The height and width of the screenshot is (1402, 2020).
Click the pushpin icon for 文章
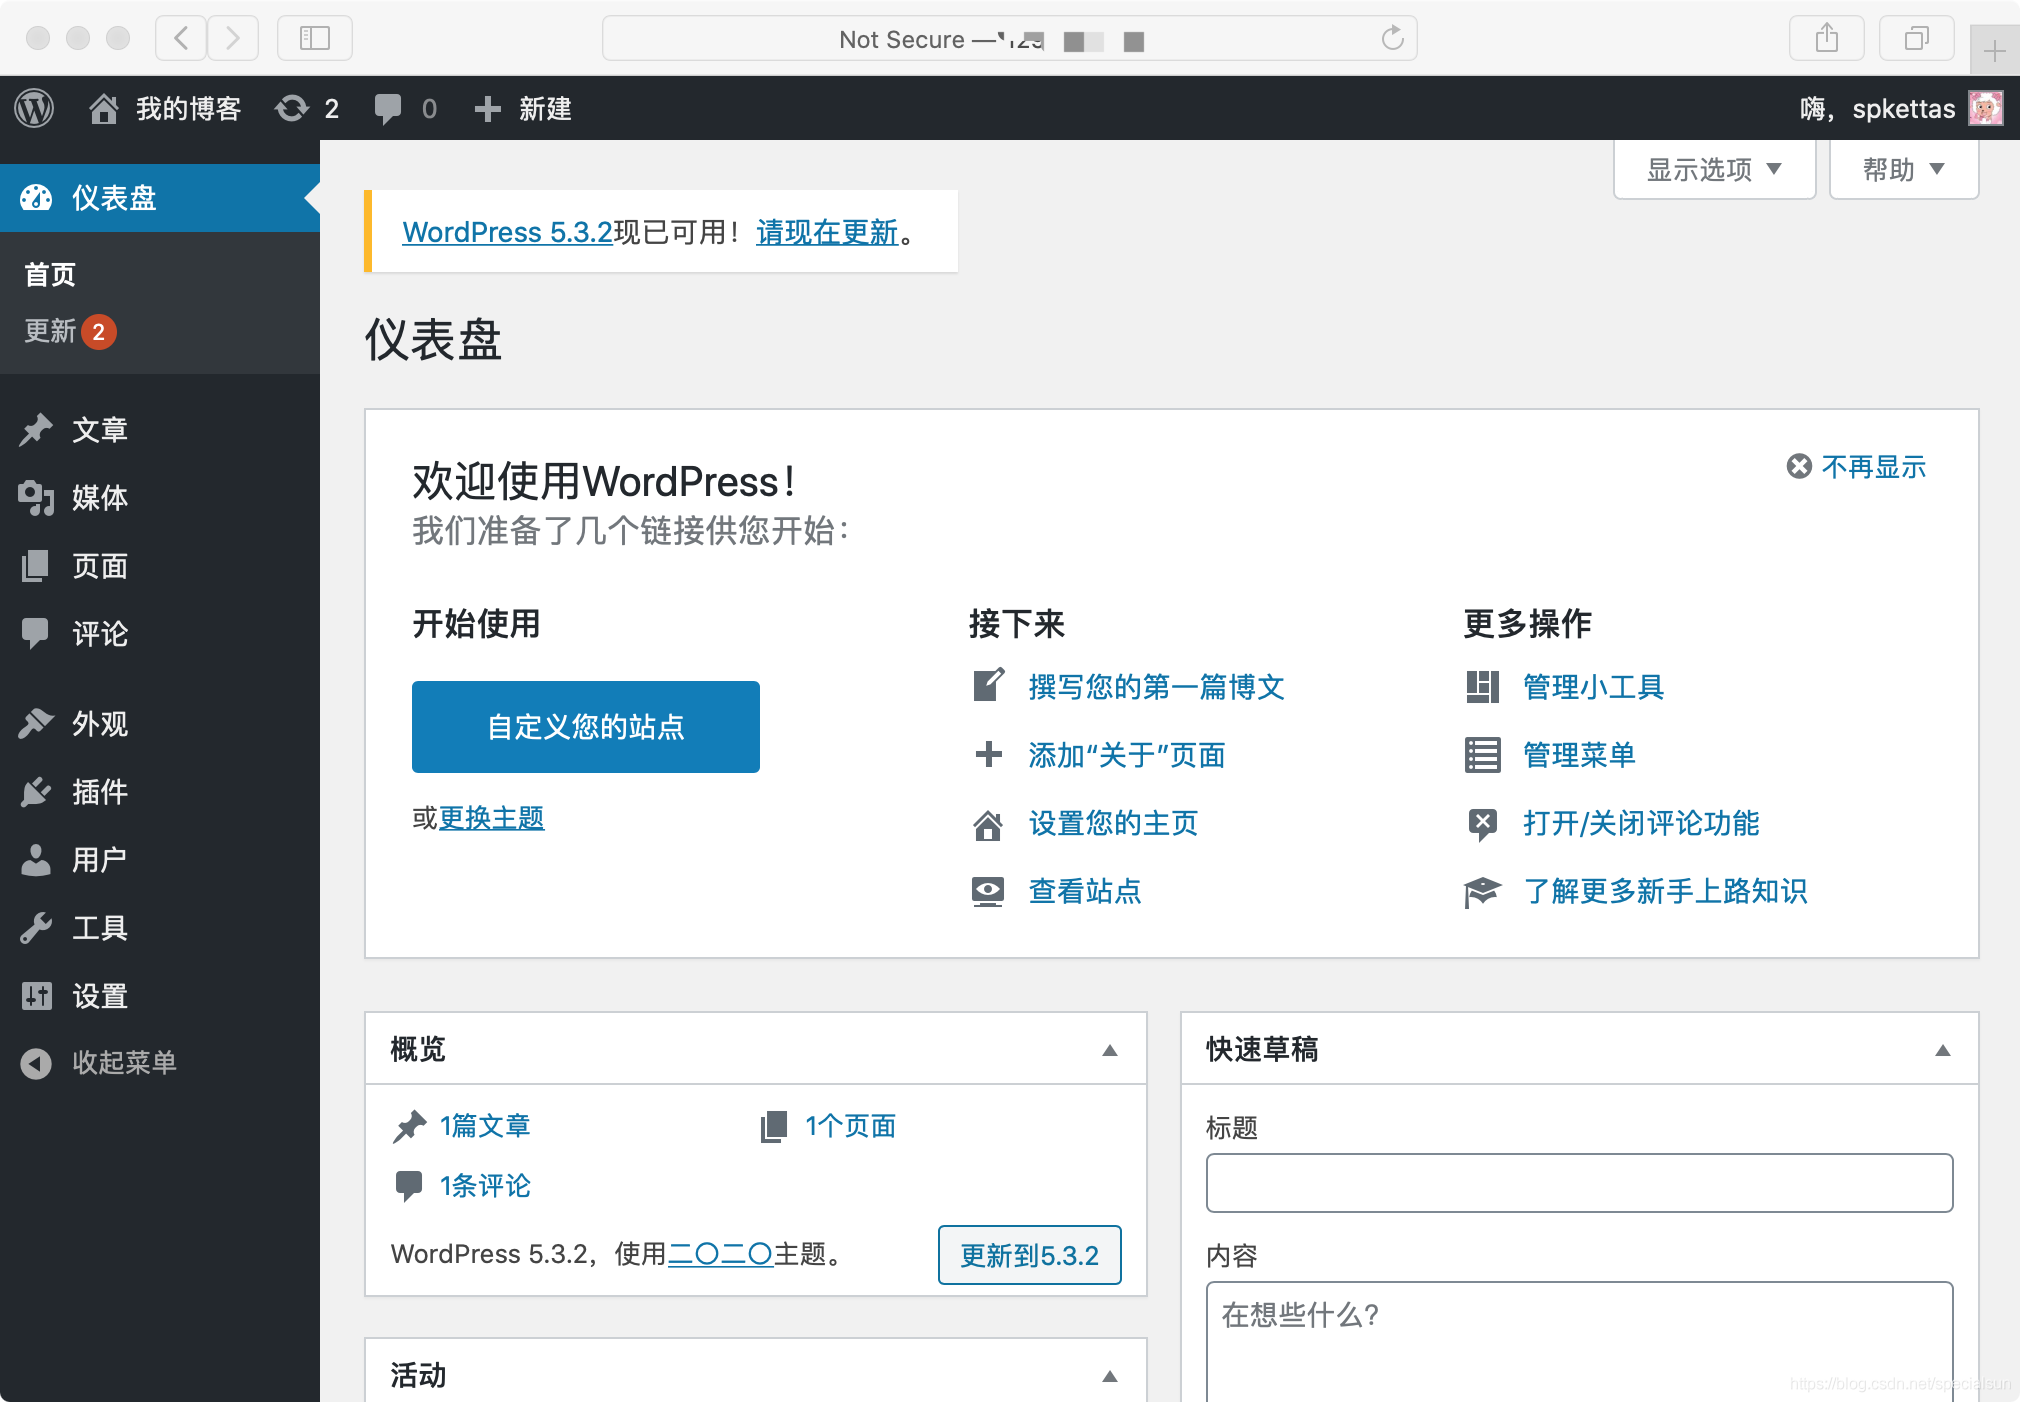(36, 430)
